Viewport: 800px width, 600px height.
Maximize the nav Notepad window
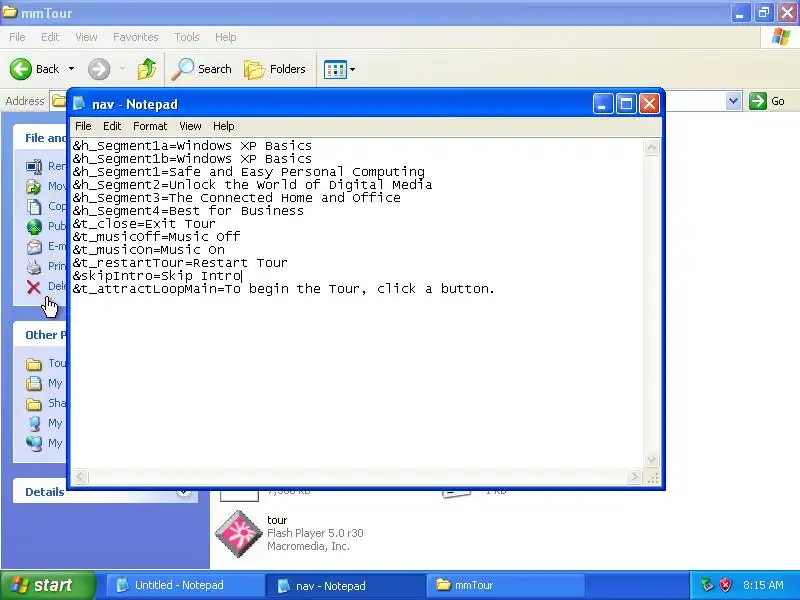point(626,104)
